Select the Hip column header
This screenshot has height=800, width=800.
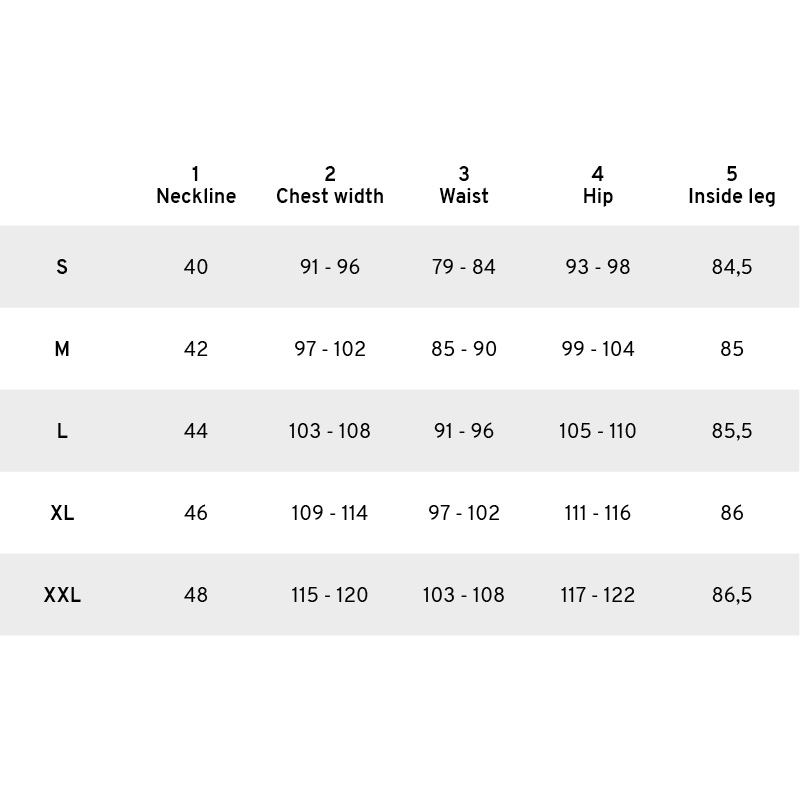click(x=597, y=185)
